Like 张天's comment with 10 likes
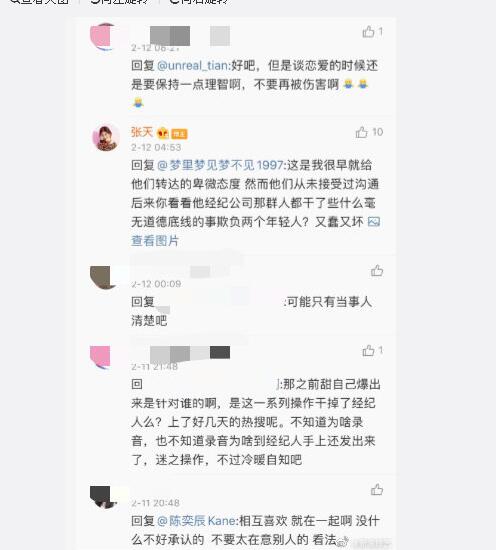Viewport: 496px width, 550px height. coord(361,133)
